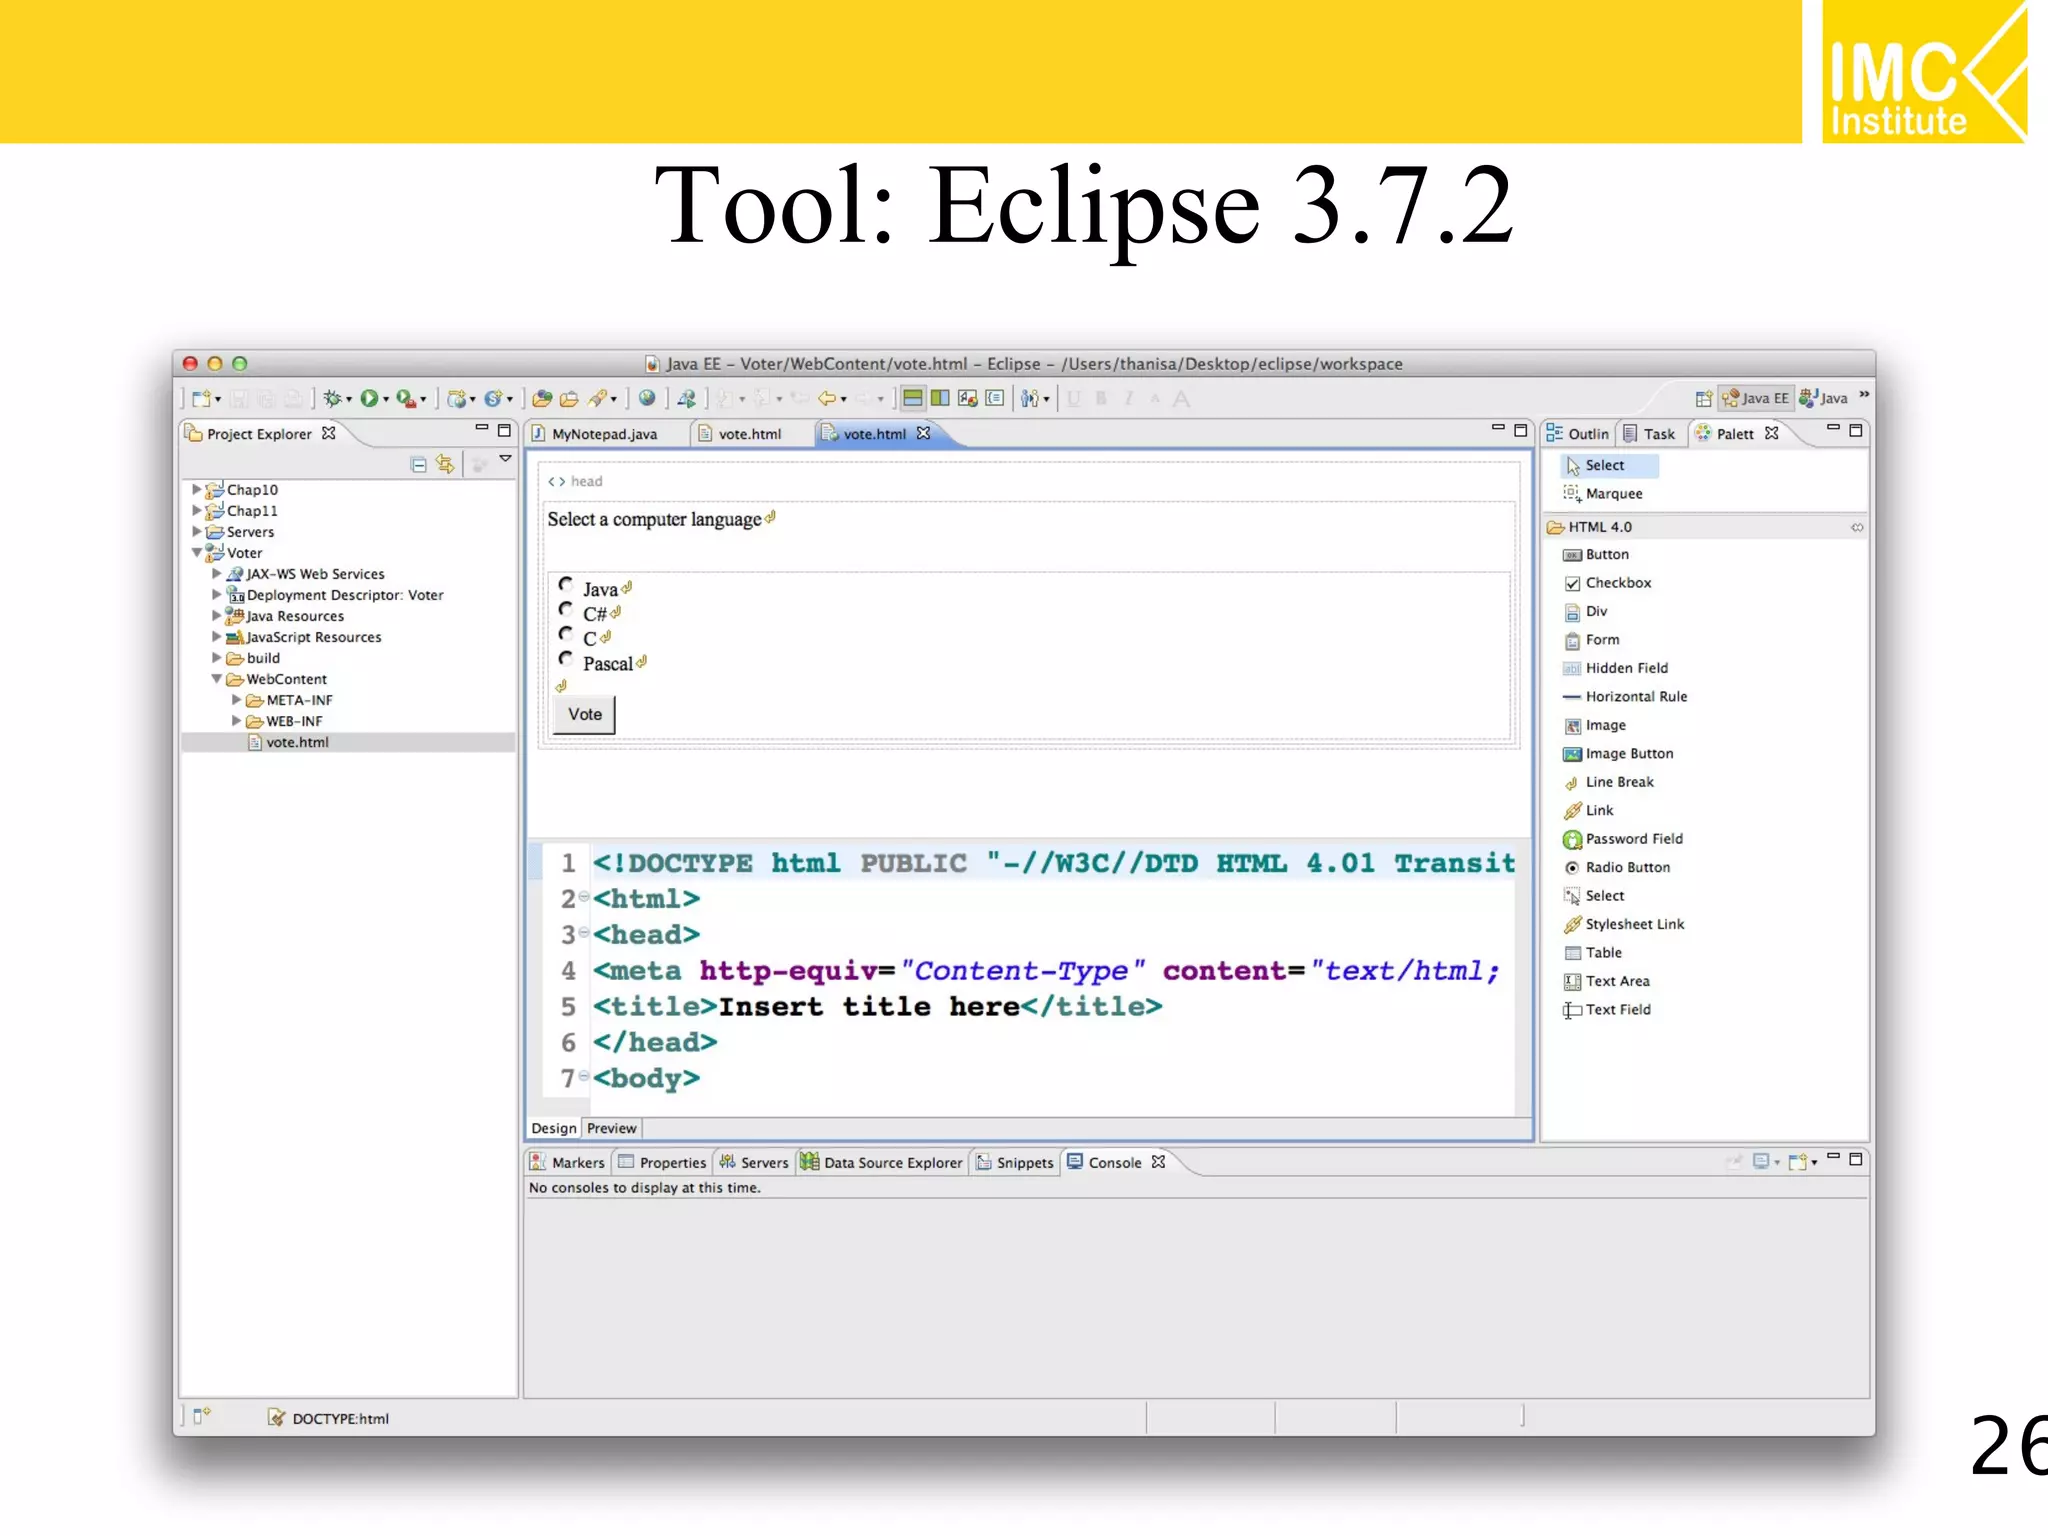Screen dimensions: 2048x1536
Task: Pick Checkbox from the HTML 4.0 palette
Action: pos(1608,583)
